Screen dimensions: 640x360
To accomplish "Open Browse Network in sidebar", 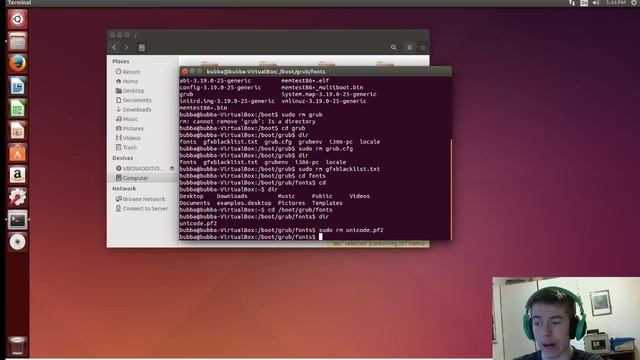I will pyautogui.click(x=140, y=199).
